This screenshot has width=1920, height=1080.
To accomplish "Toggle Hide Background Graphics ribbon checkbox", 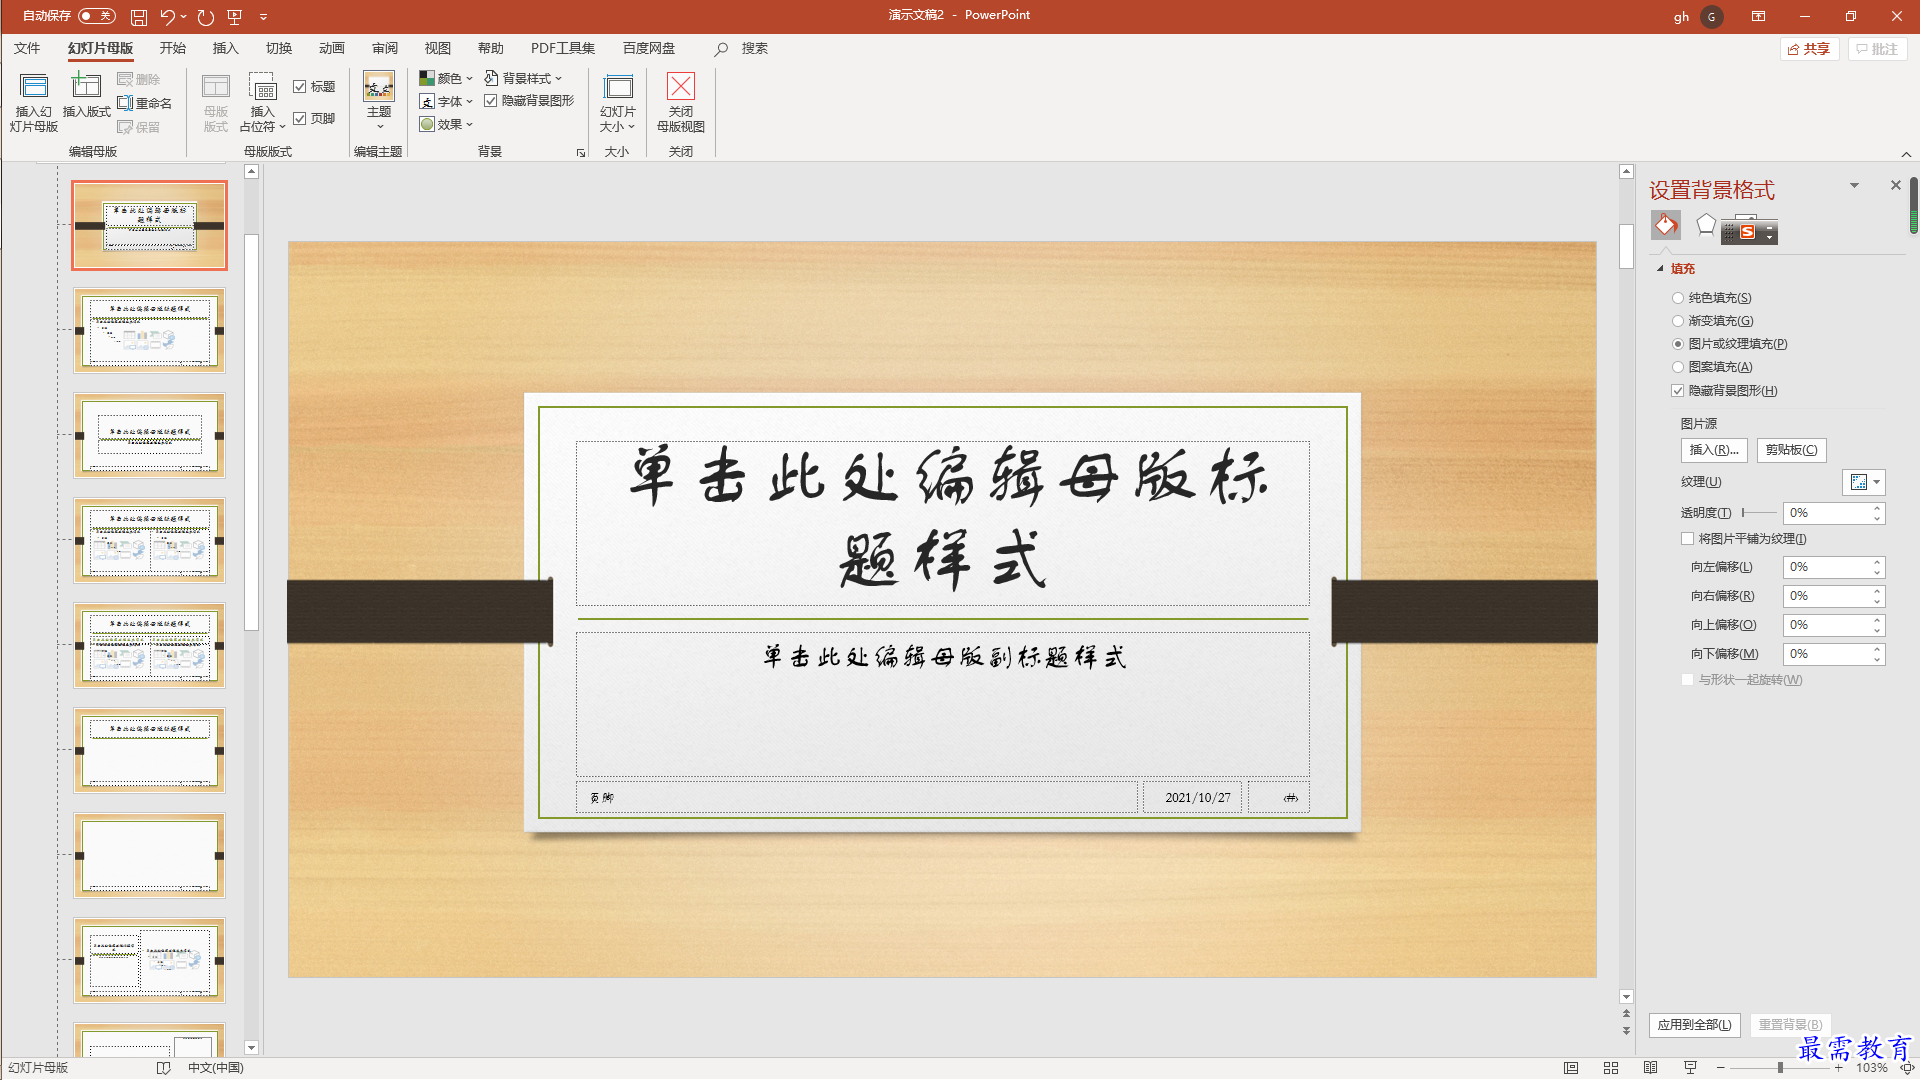I will point(491,101).
